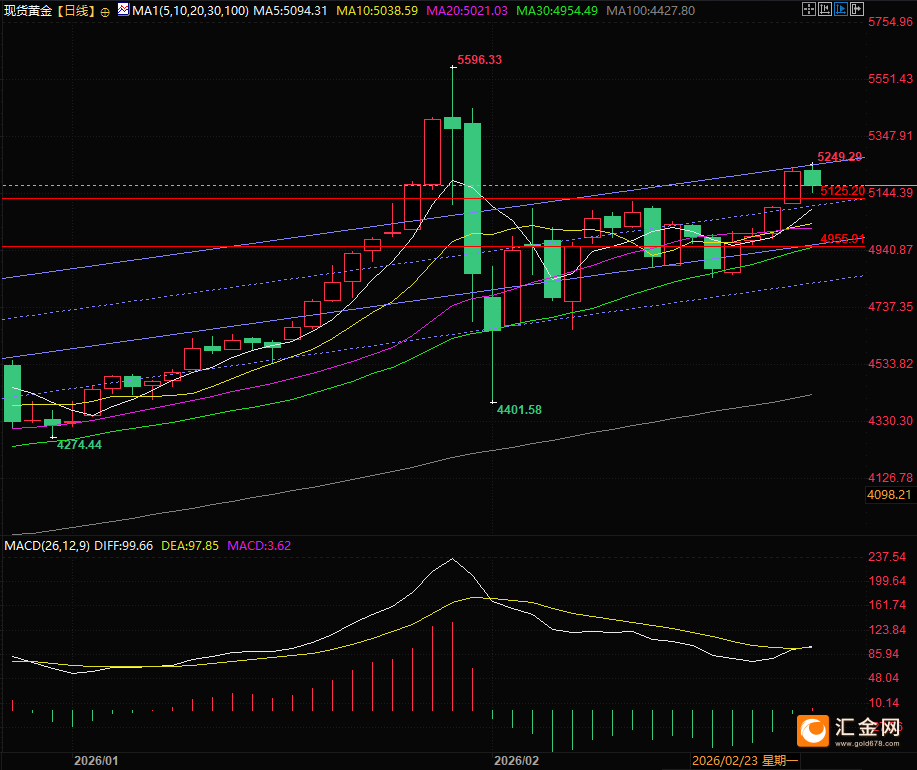
Task: Click the 4940.87 axis price
Action: click(891, 250)
